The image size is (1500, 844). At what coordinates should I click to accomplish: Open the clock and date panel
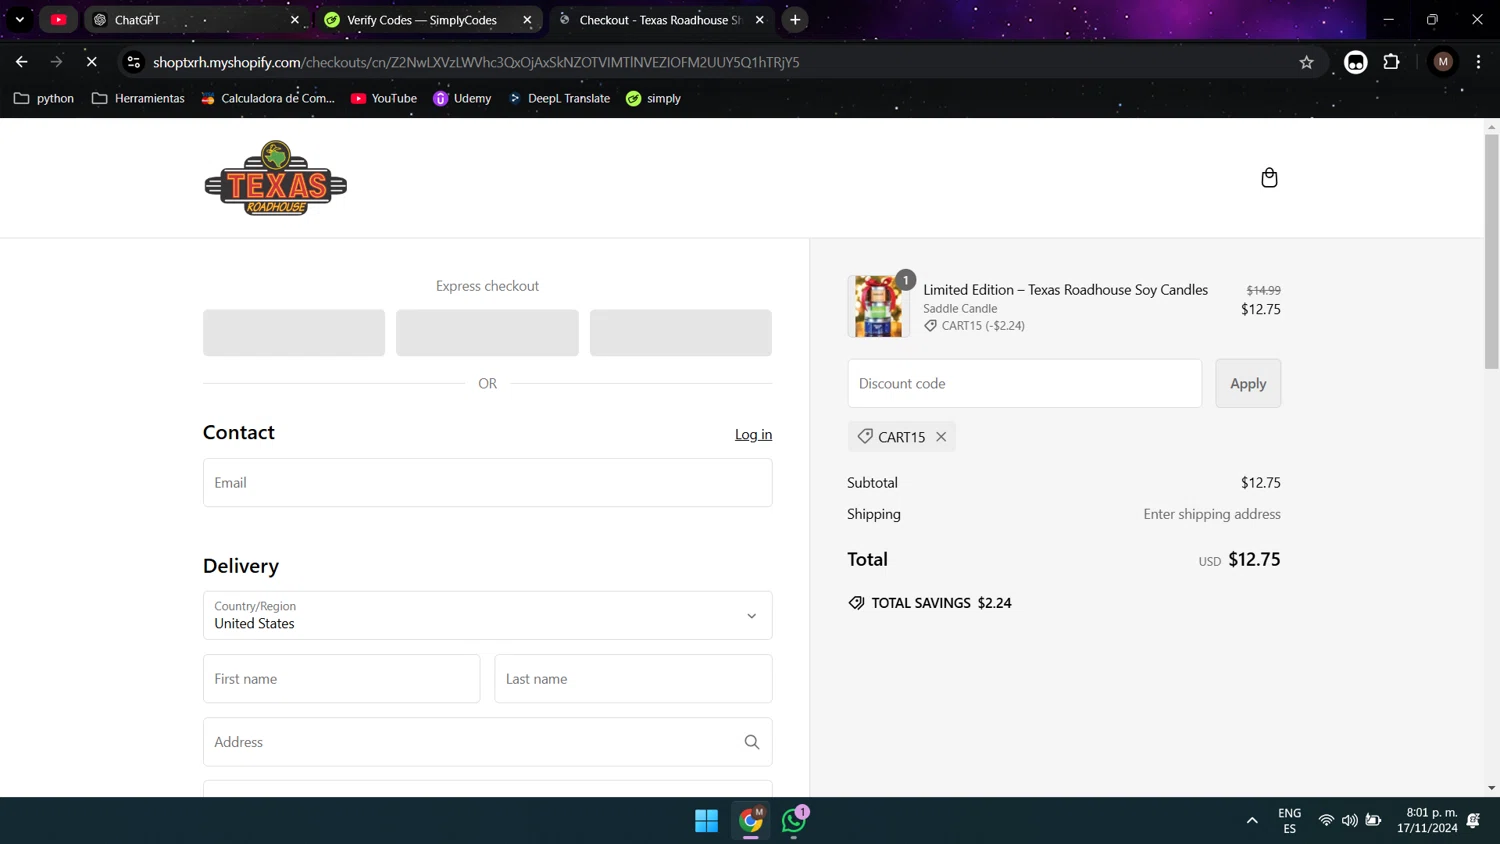pyautogui.click(x=1427, y=821)
